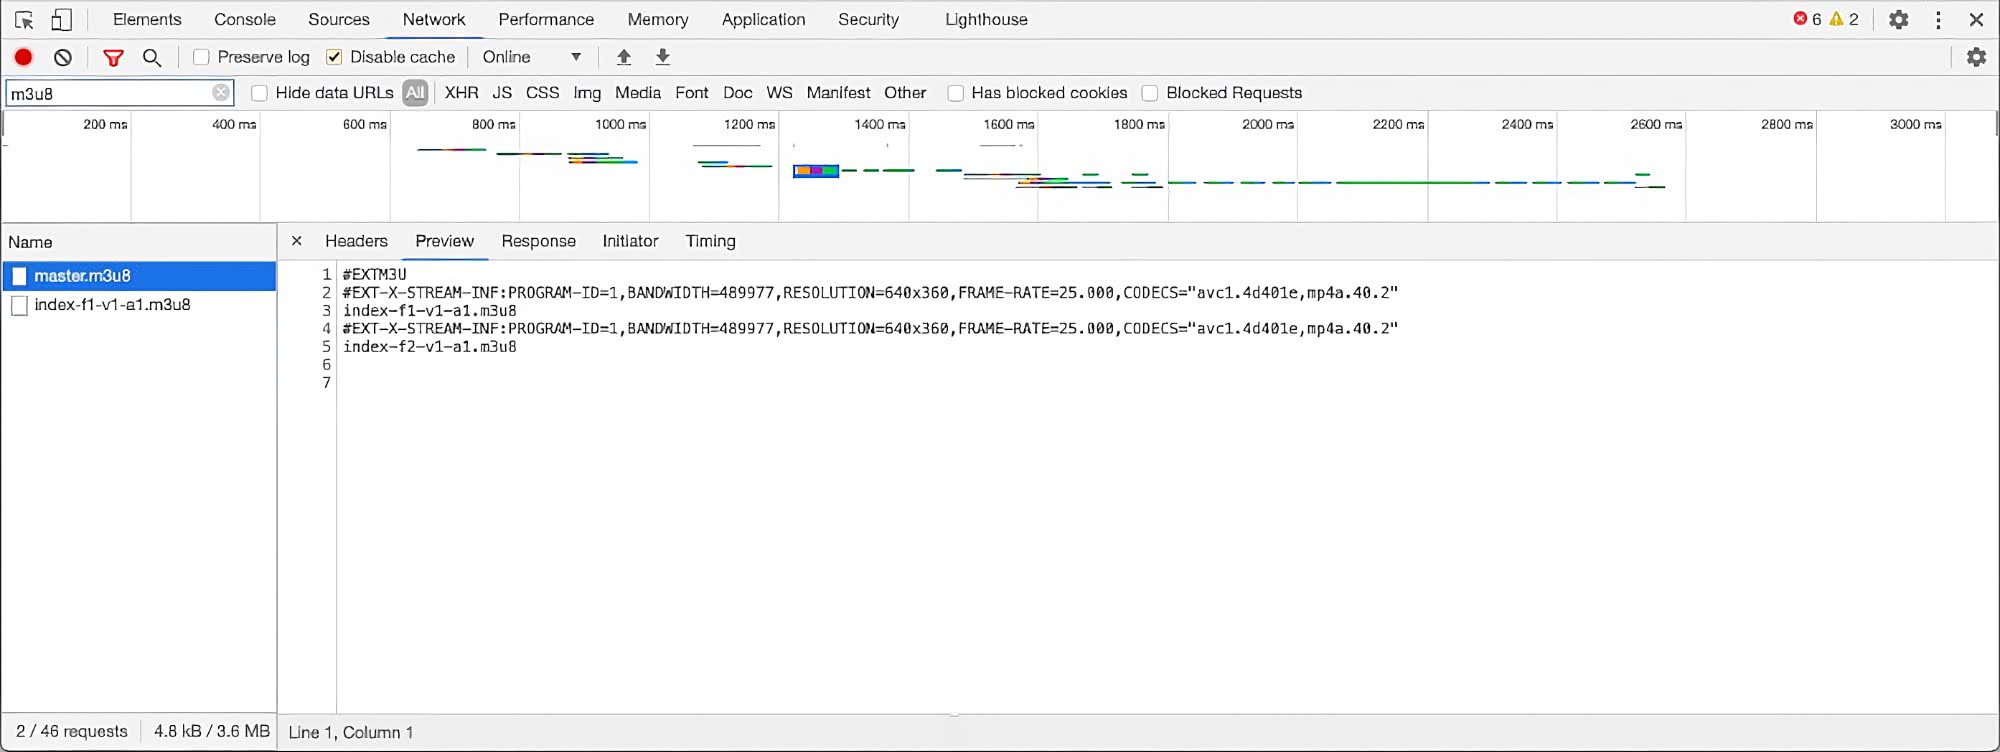Open the Application panel tab
This screenshot has height=752, width=2000.
763,19
